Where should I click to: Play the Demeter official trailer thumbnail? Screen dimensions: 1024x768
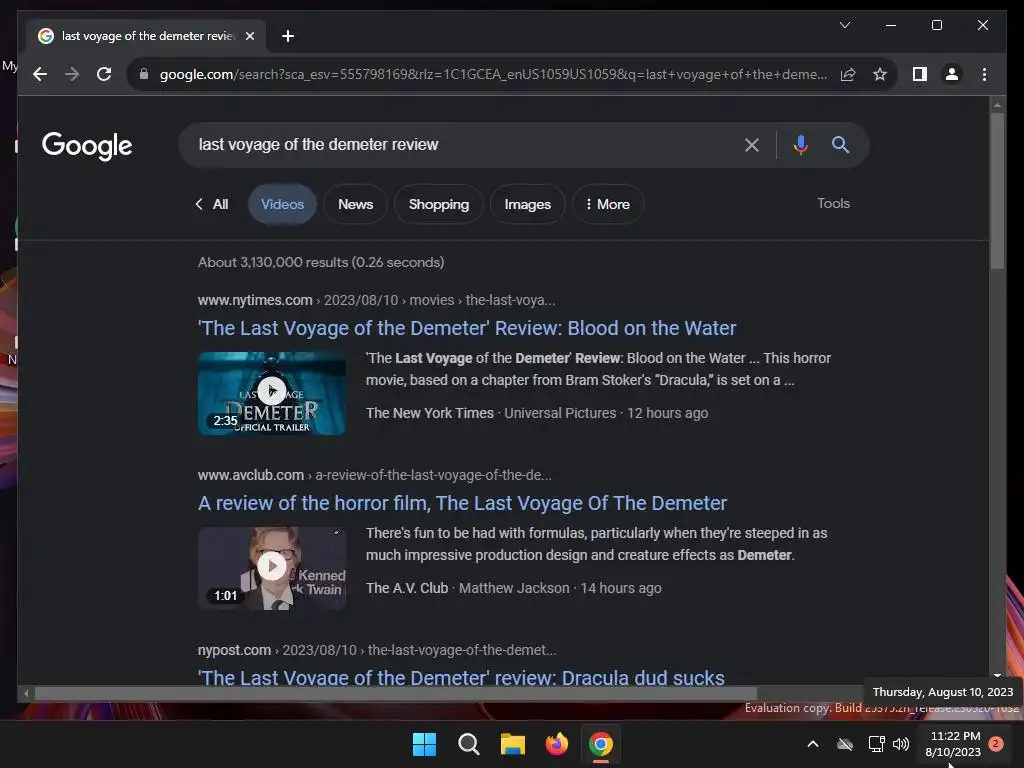coord(272,393)
